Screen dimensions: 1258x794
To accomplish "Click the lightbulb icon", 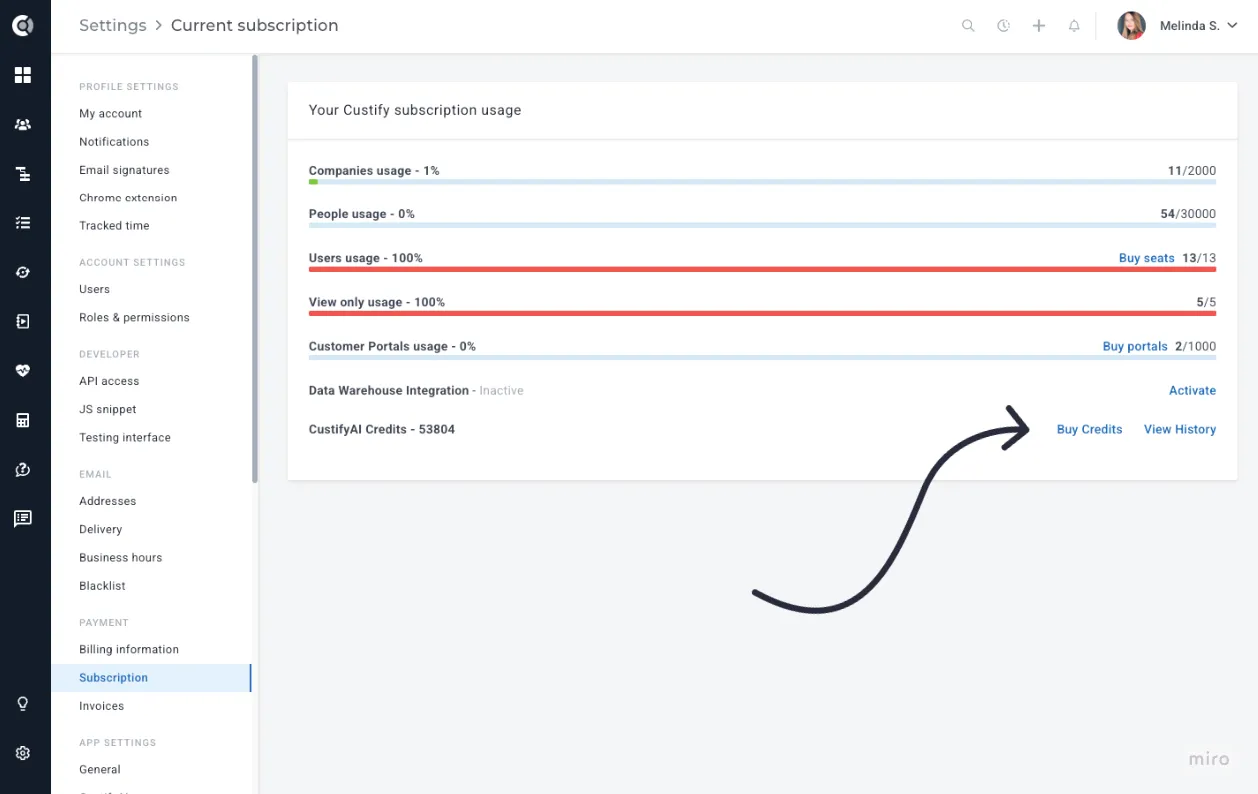I will point(23,704).
